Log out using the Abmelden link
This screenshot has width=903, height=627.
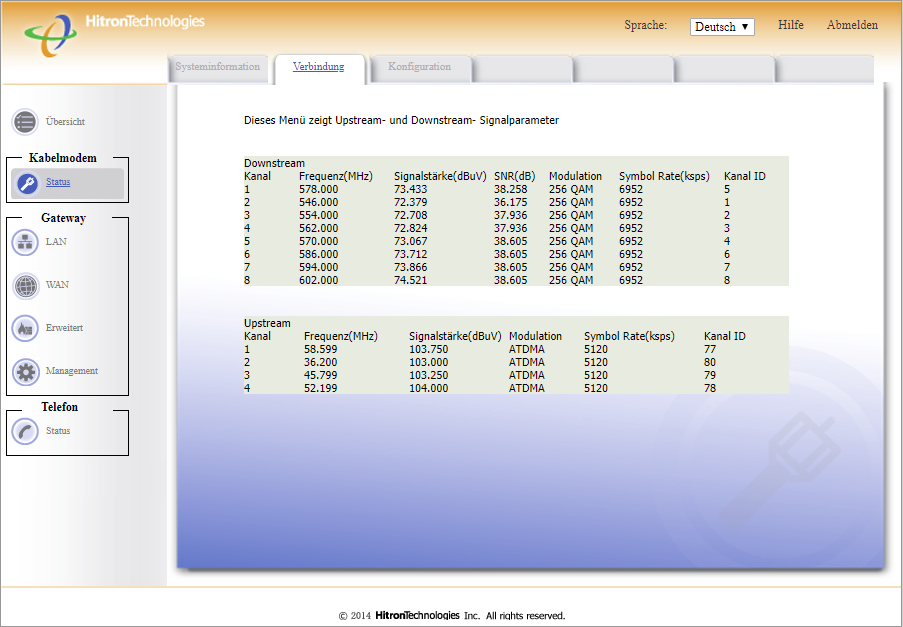click(852, 25)
